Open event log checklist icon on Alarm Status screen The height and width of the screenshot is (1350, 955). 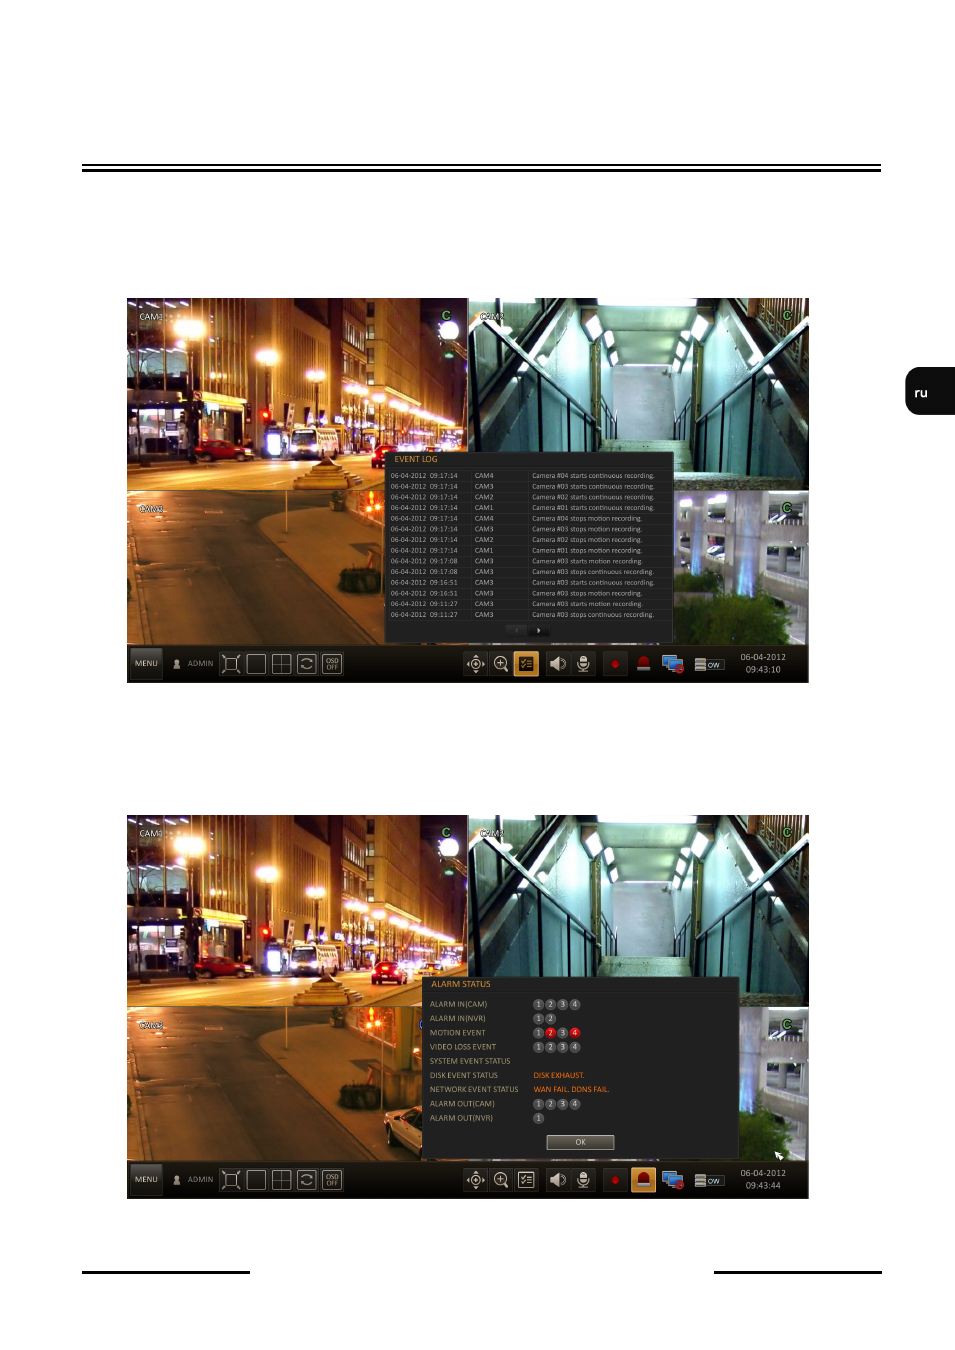[x=526, y=1180]
